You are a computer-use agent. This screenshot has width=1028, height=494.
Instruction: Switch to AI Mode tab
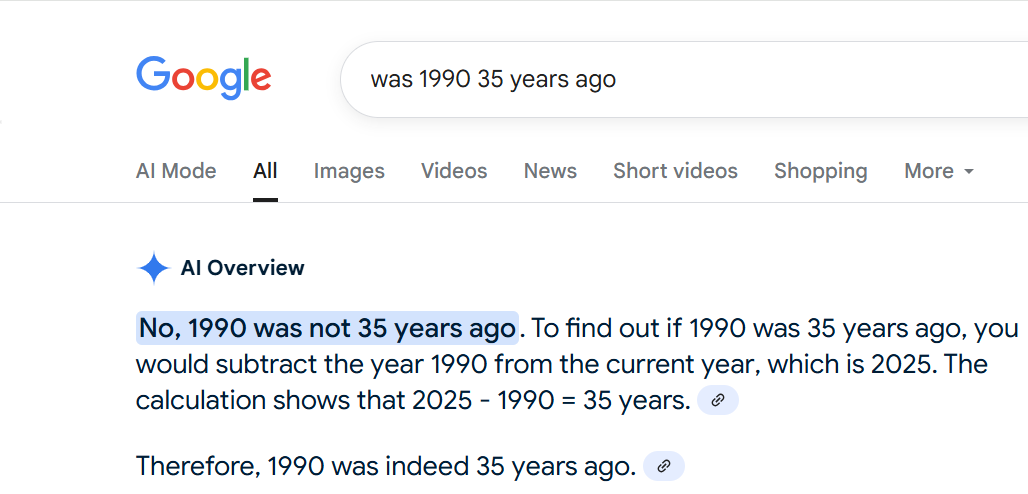coord(176,171)
